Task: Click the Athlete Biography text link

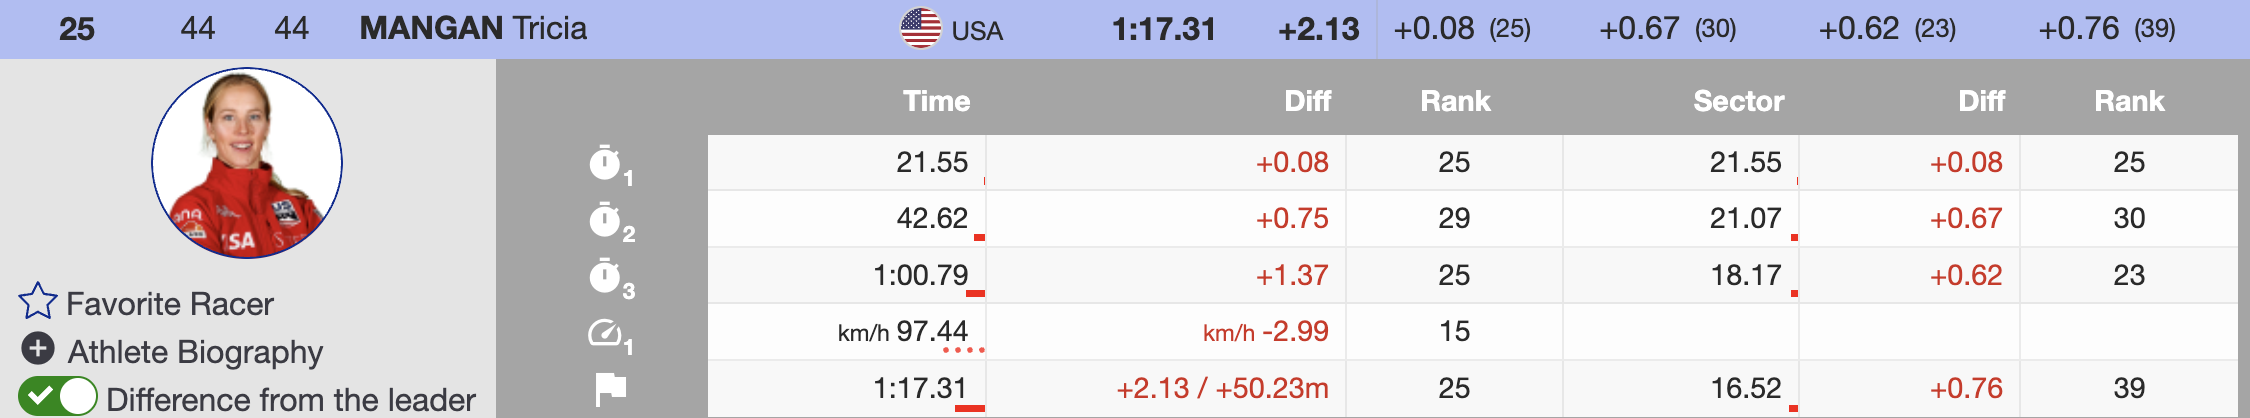Action: pos(196,351)
